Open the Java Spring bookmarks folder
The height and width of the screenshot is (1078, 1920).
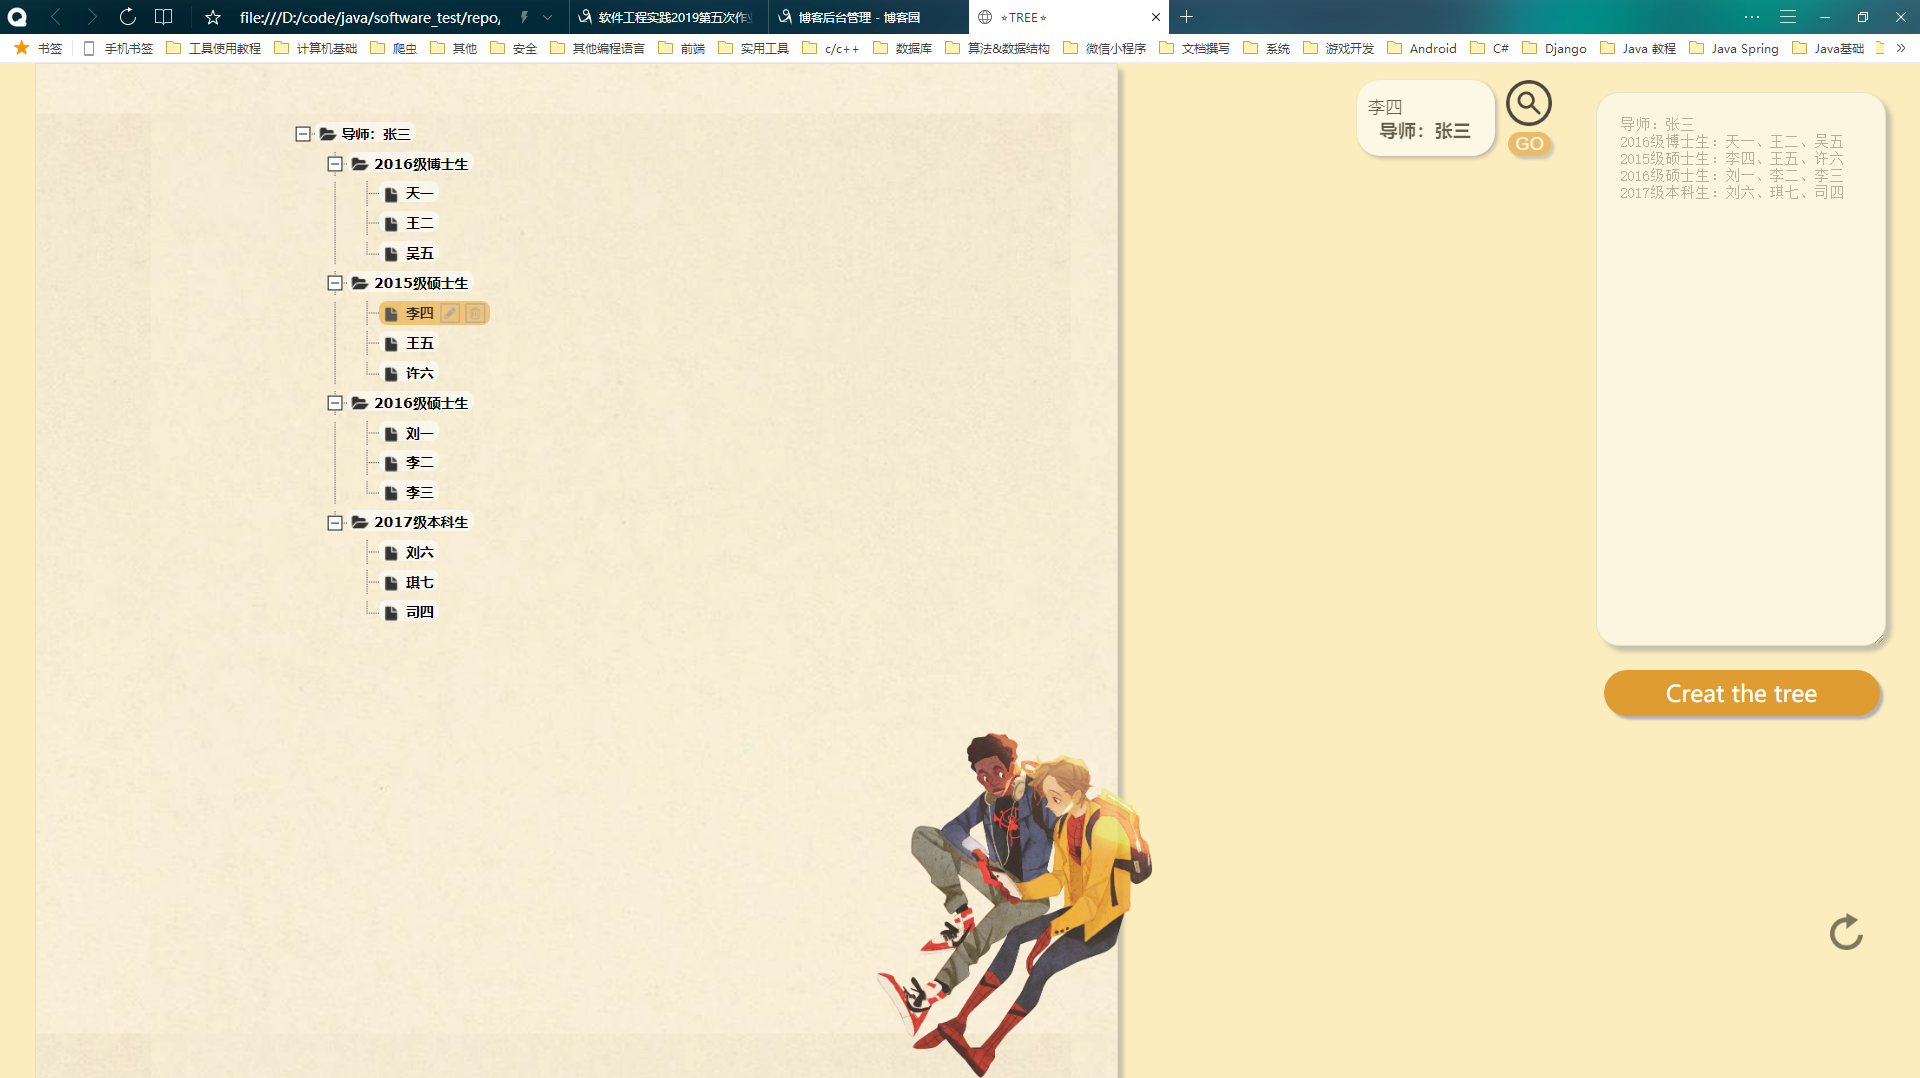pos(1734,48)
